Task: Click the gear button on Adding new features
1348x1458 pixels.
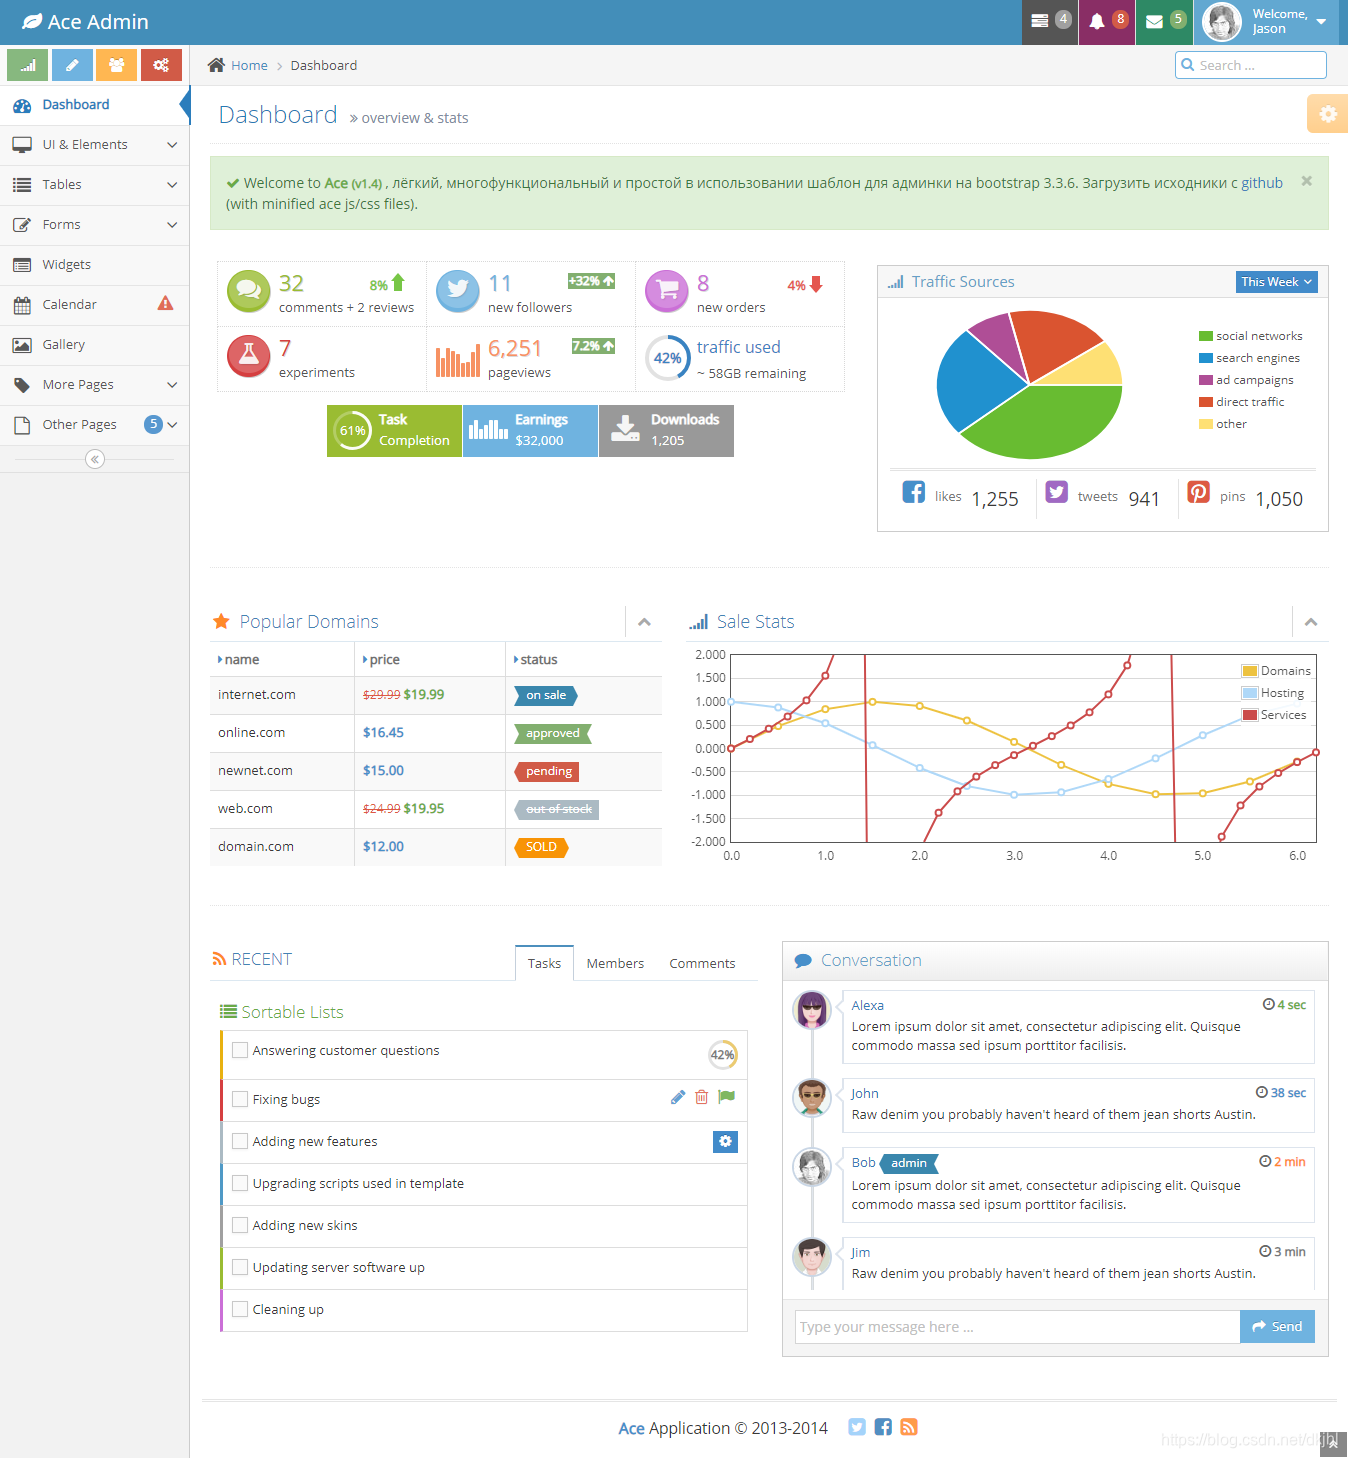Action: [725, 1141]
